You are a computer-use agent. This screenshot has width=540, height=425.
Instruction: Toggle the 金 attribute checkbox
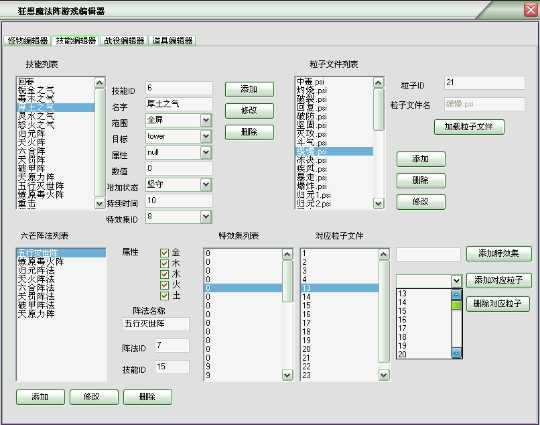pos(164,253)
